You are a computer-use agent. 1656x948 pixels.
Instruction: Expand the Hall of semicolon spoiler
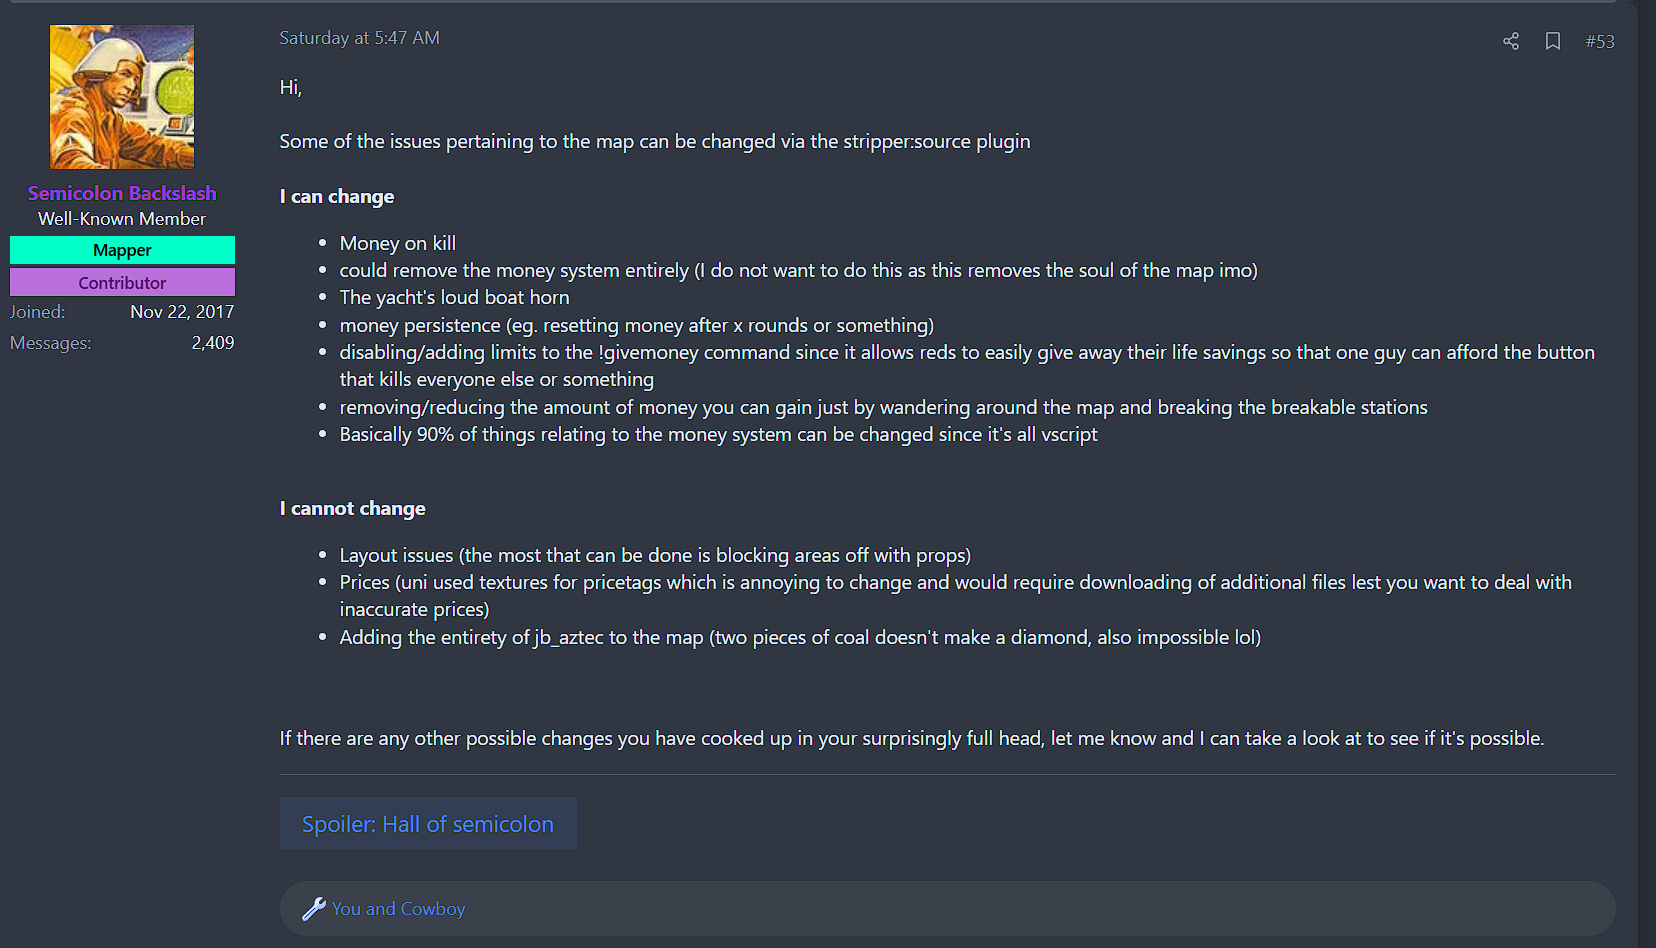[x=428, y=824]
